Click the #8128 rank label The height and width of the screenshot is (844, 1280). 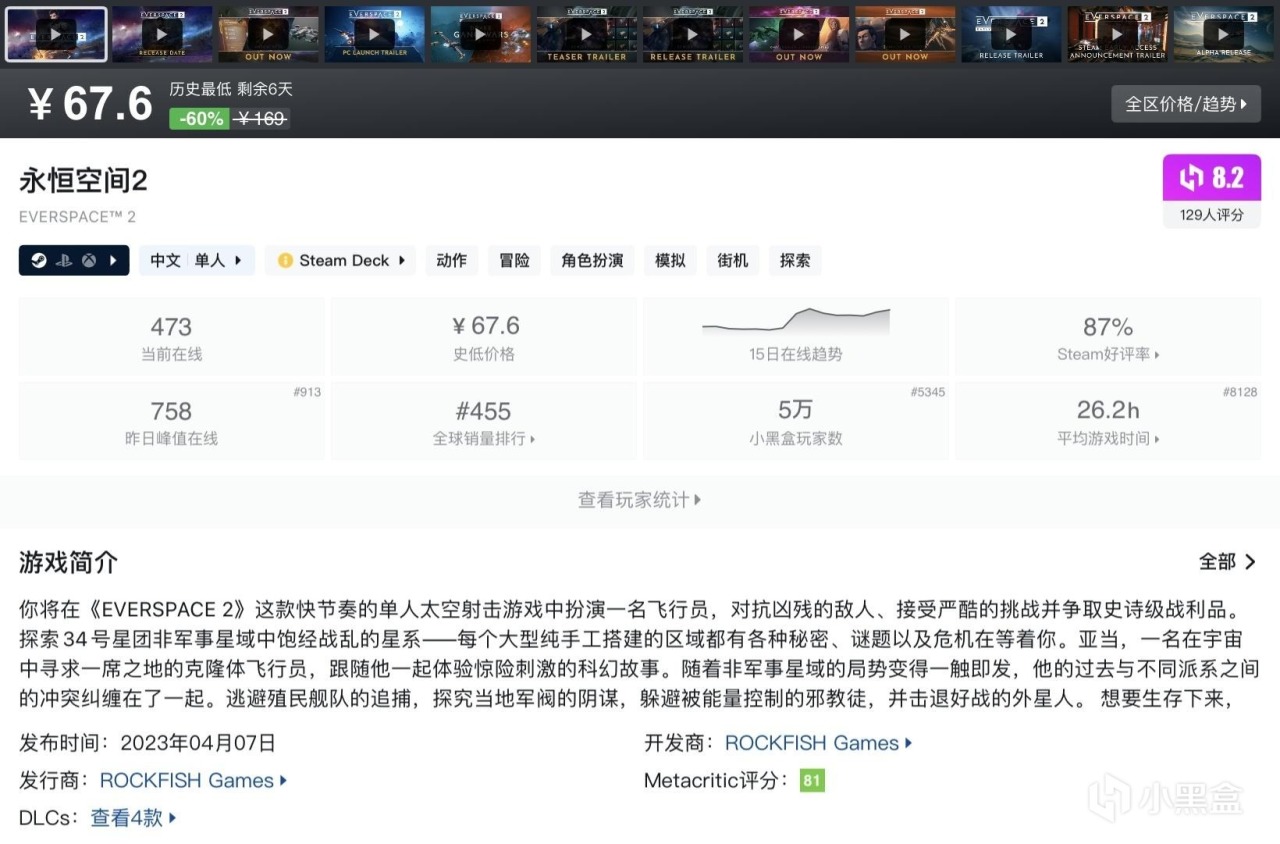[1240, 392]
